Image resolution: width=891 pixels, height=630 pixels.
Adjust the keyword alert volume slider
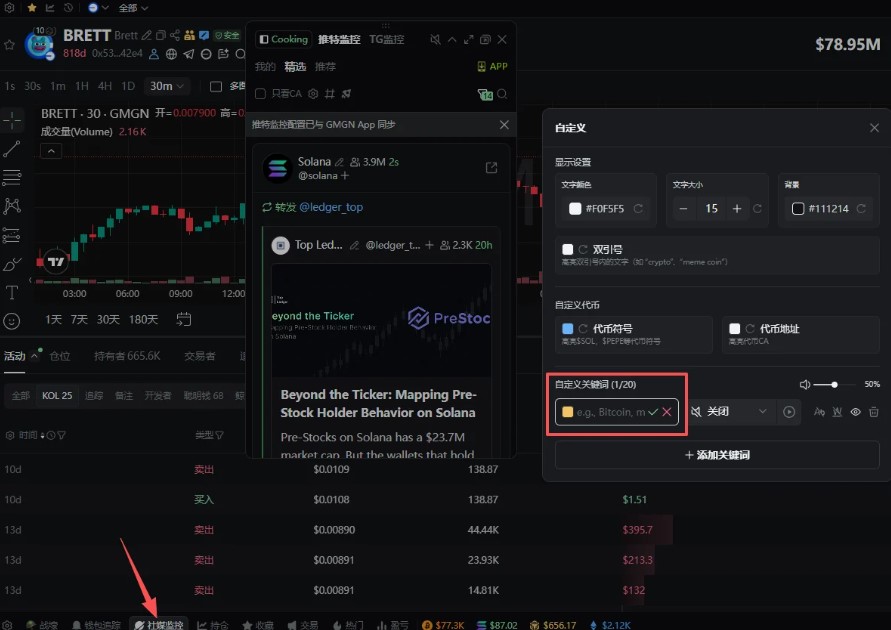click(834, 385)
